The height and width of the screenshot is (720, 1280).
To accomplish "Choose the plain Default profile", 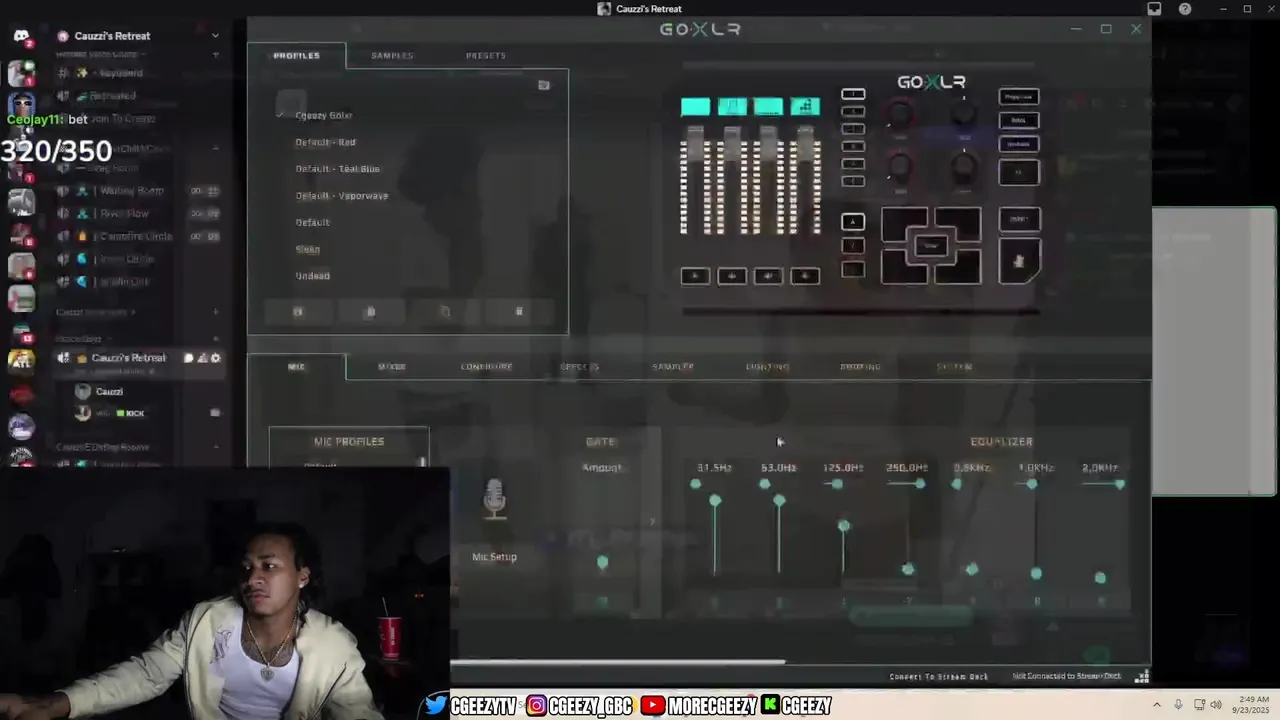I will (312, 222).
